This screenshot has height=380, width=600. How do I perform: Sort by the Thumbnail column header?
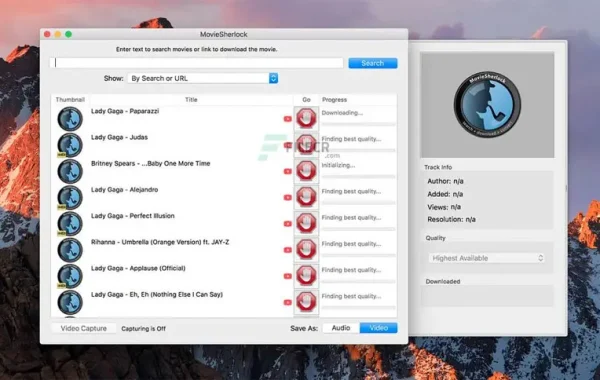[70, 99]
